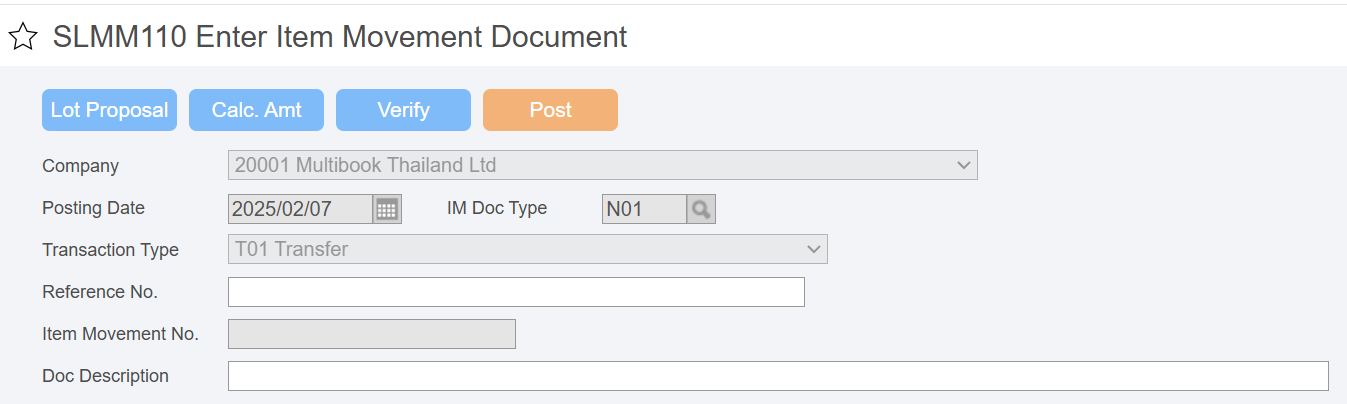This screenshot has width=1347, height=404.
Task: Focus the IM Doc Type field N01
Action: click(x=644, y=209)
